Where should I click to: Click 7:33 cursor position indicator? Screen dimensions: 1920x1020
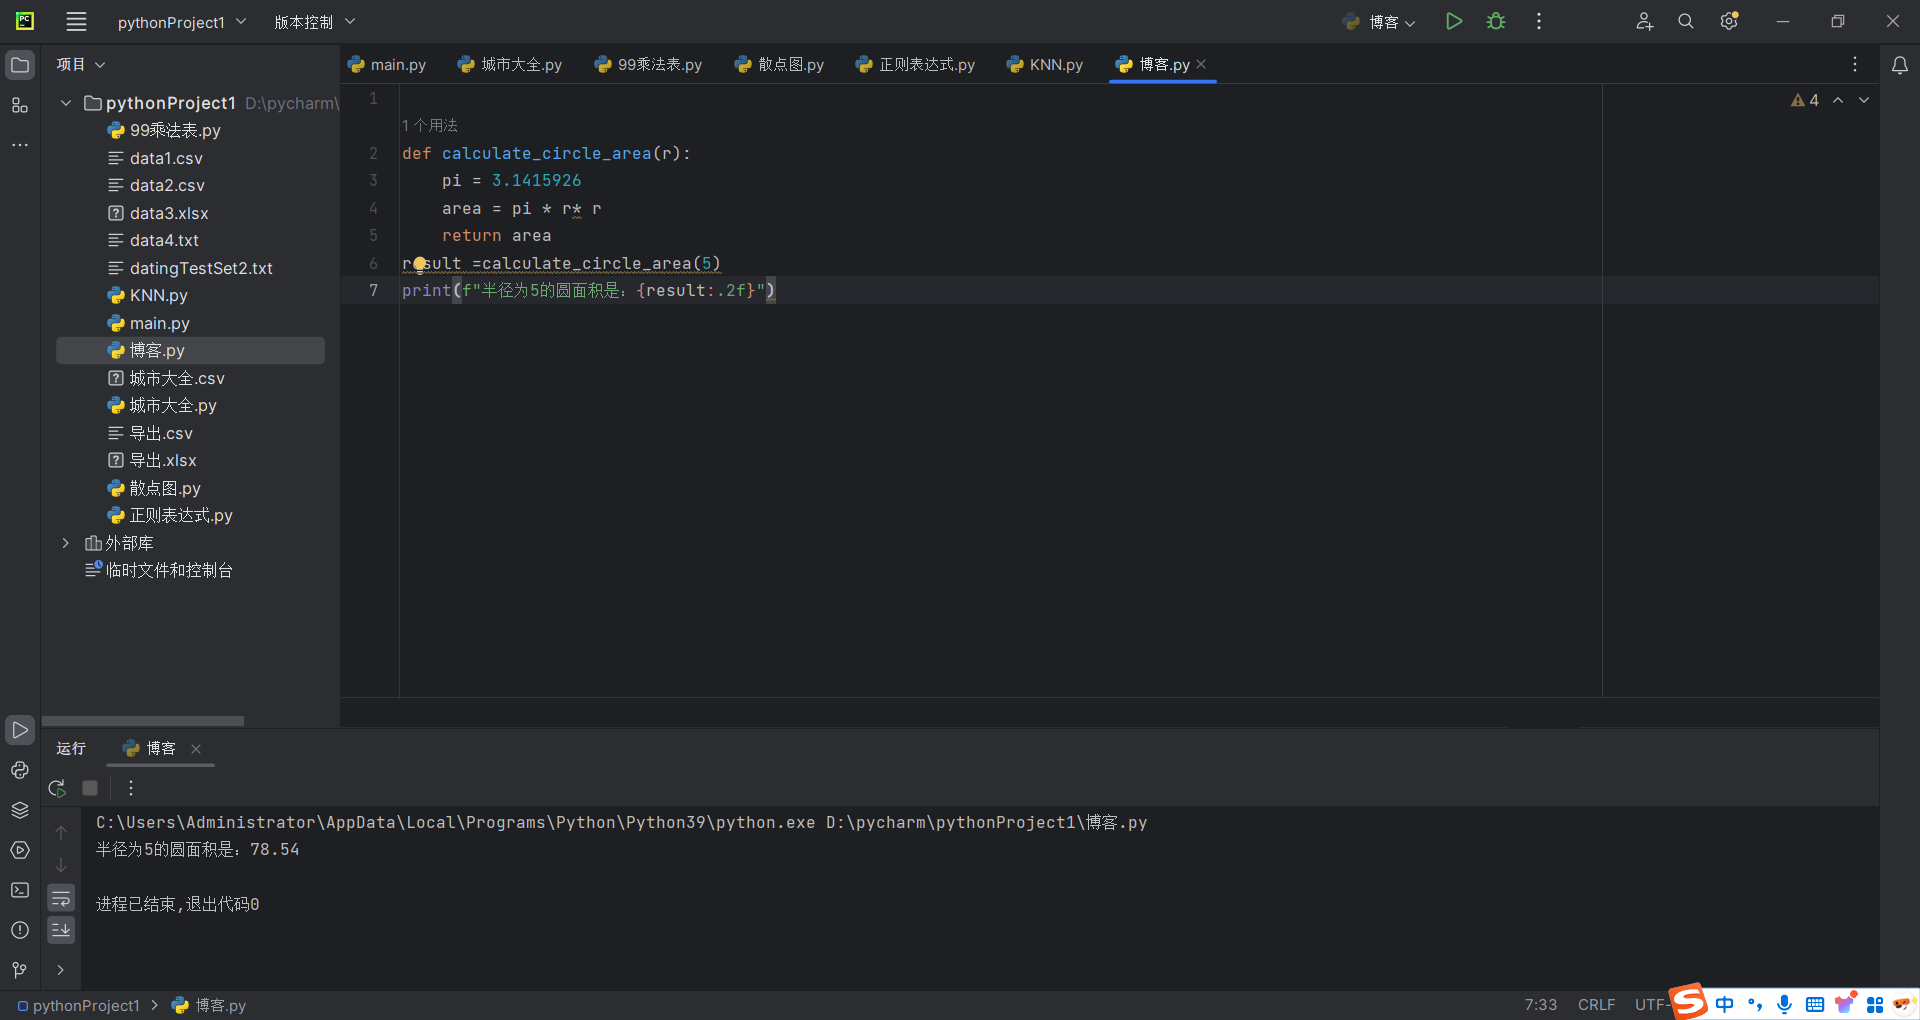[x=1541, y=1005]
